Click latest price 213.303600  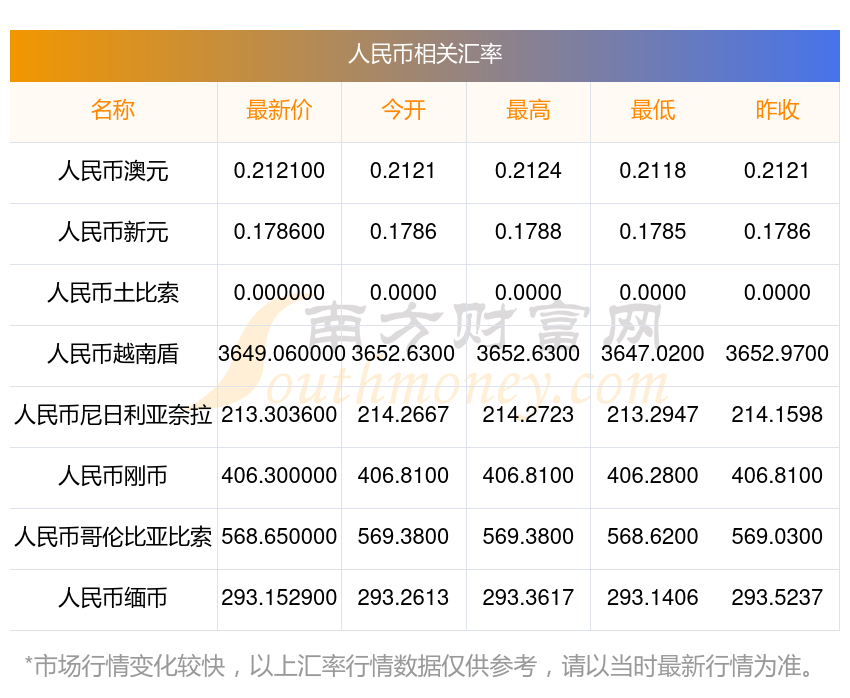(279, 415)
